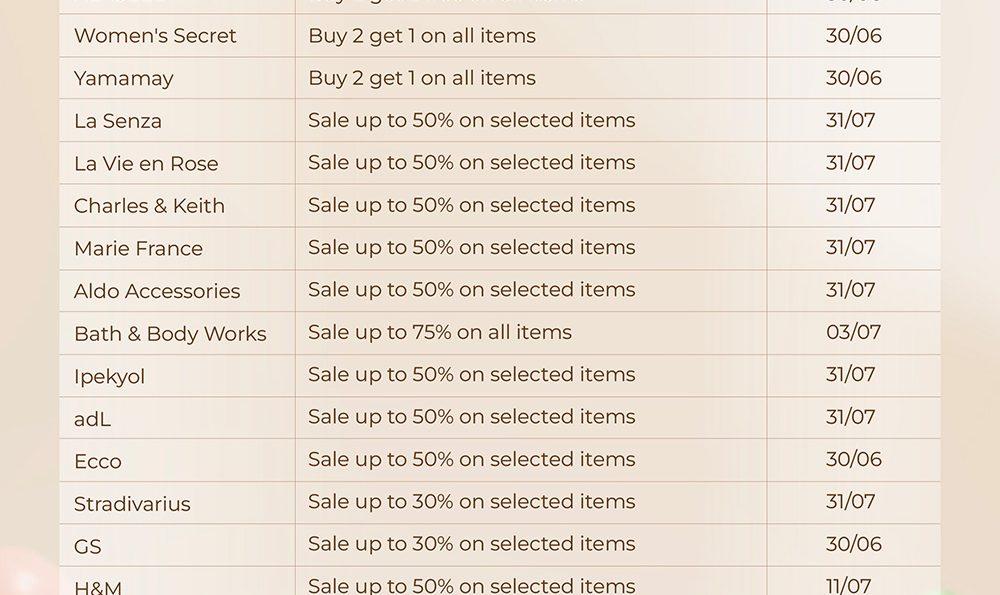Click the Stradivarius brand name

(132, 504)
